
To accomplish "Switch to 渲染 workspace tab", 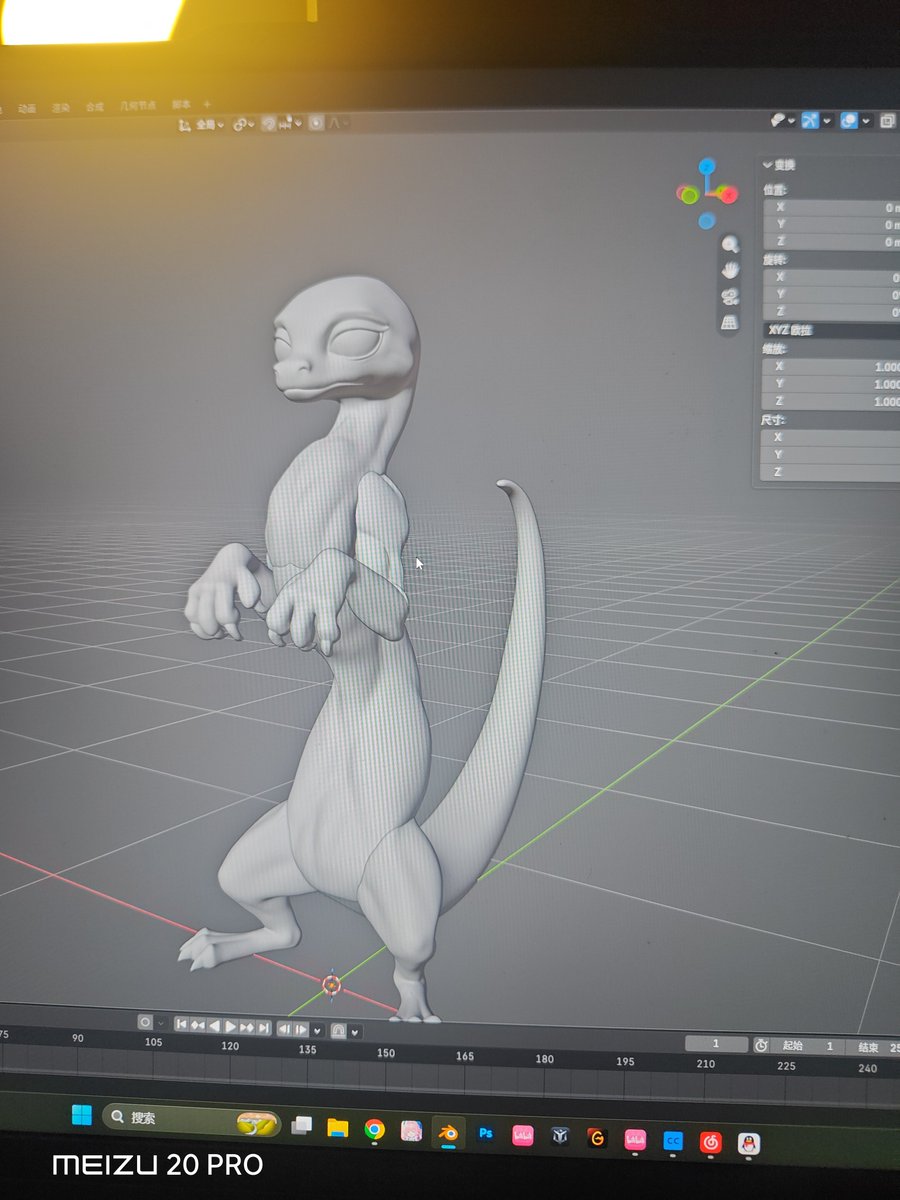I will (x=61, y=108).
